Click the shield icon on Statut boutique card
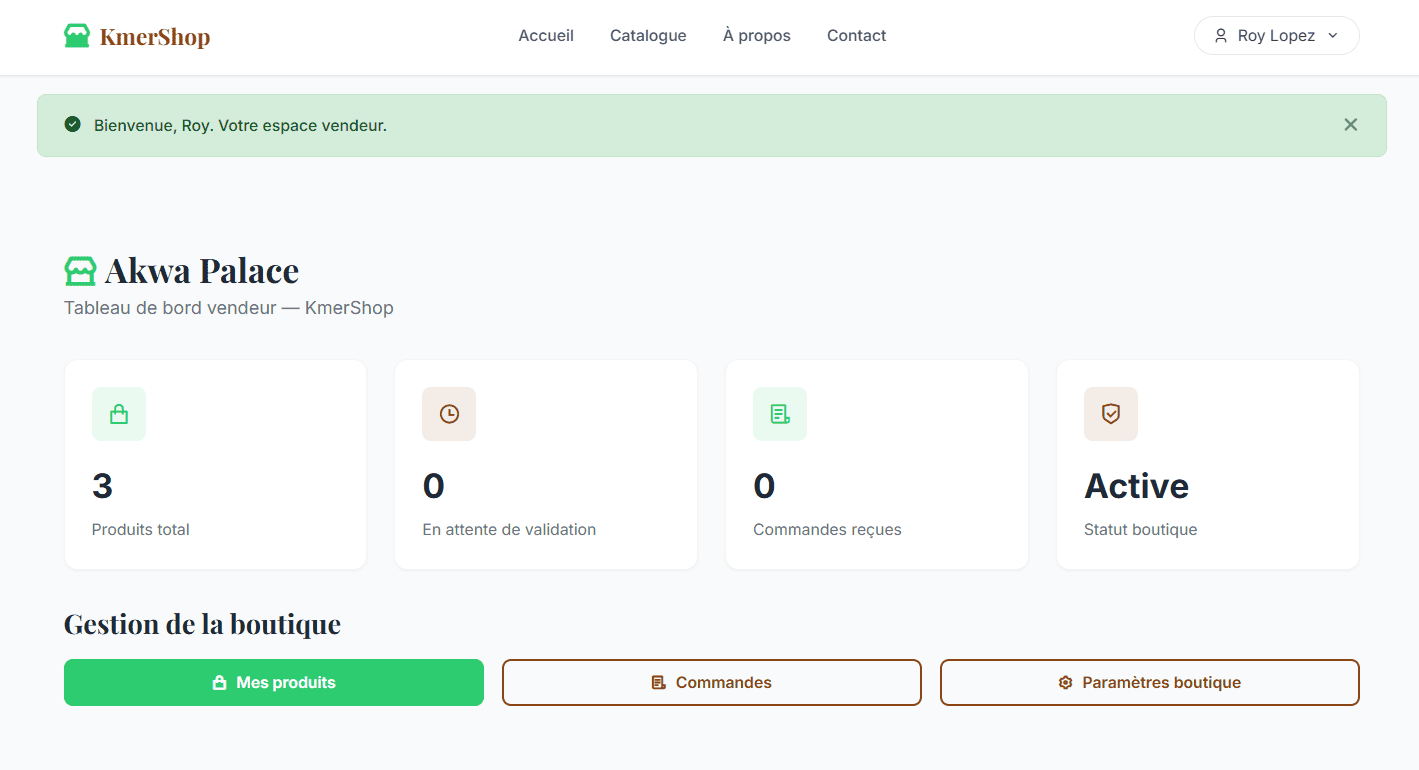The image size is (1419, 770). tap(1111, 414)
